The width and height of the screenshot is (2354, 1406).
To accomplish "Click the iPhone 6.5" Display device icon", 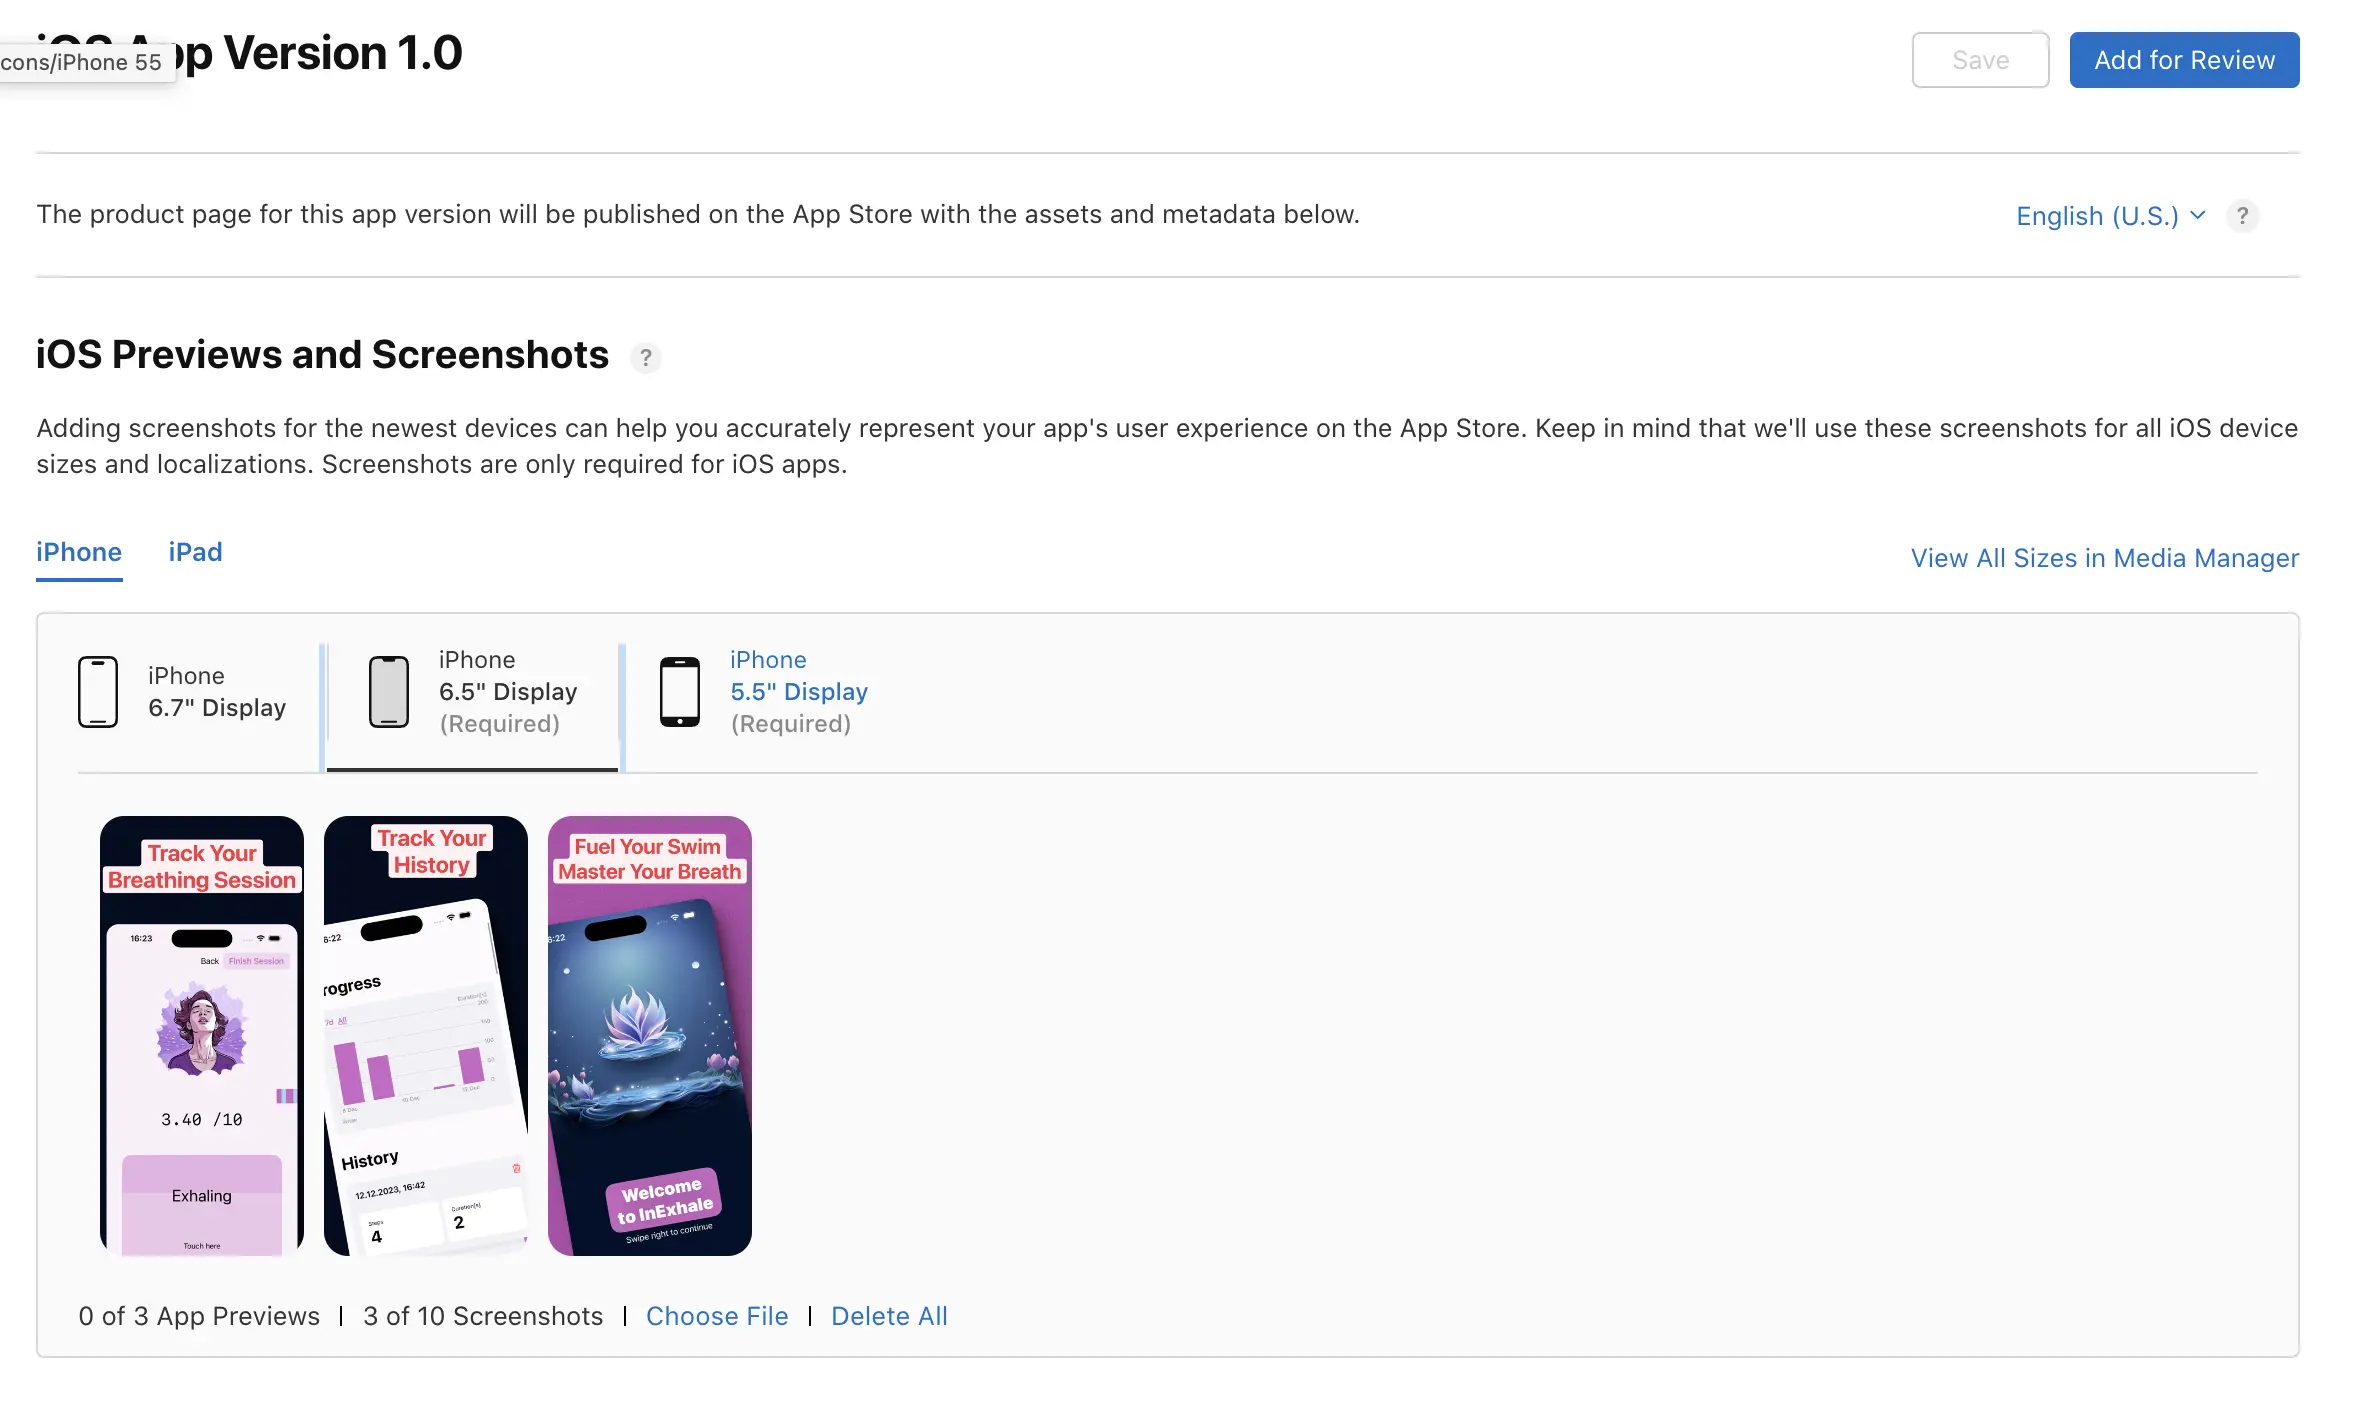I will click(389, 692).
